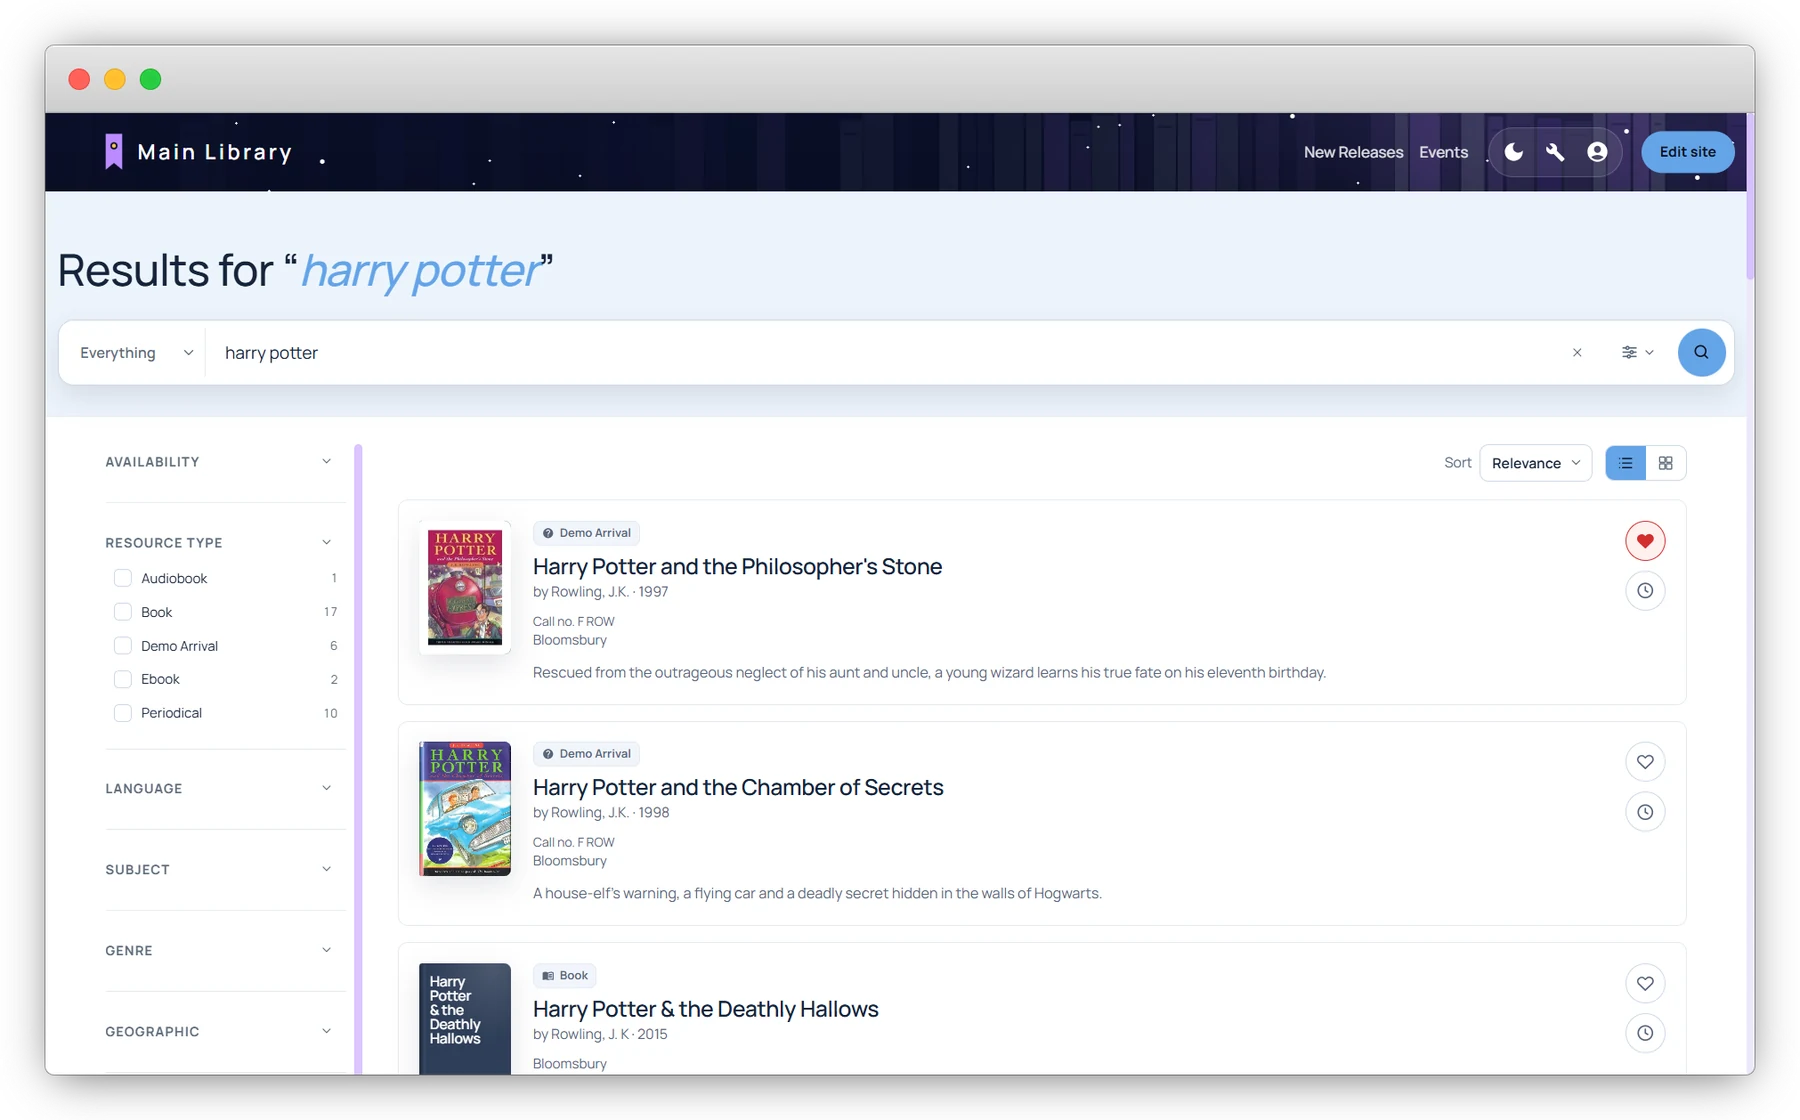Screen dimensions: 1800x1120
Task: Click the Demo Arrival badge on Chamber of Secrets
Action: [x=586, y=754]
